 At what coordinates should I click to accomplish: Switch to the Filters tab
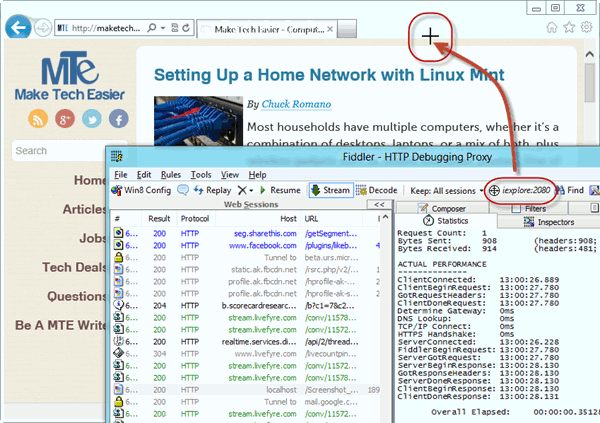tap(529, 208)
